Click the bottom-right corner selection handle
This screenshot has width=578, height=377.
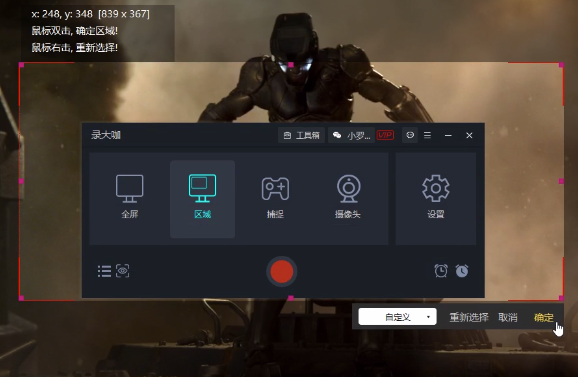pyautogui.click(x=561, y=298)
